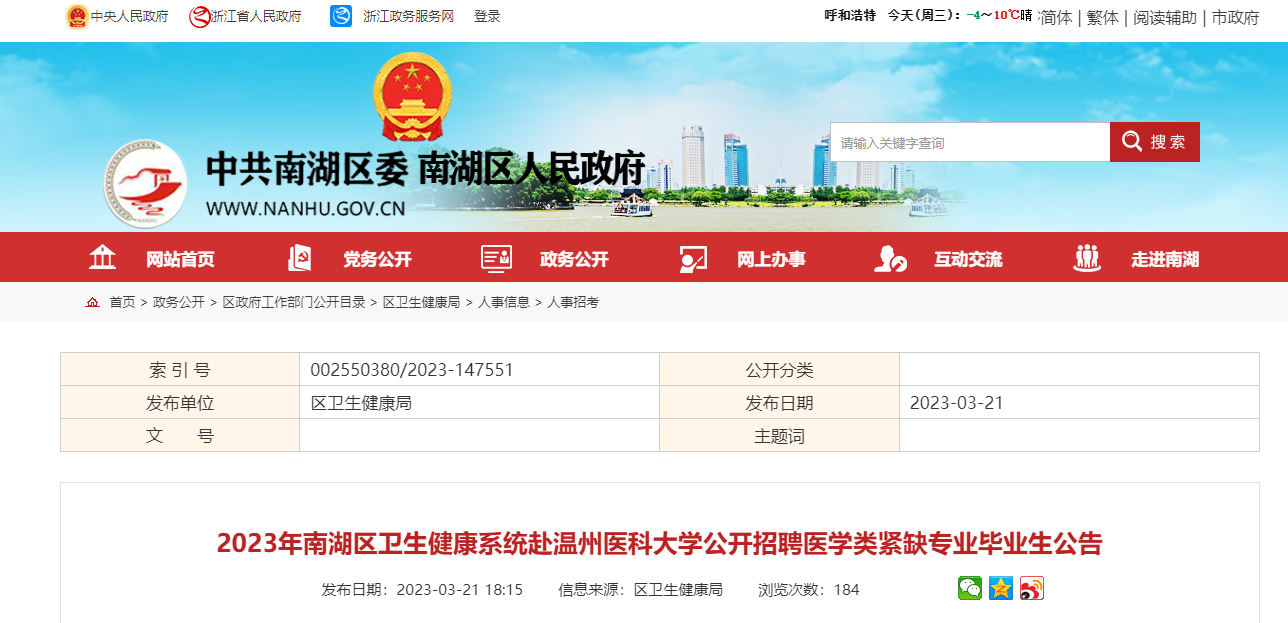
Task: Click the red 搜索 search button
Action: click(1155, 142)
